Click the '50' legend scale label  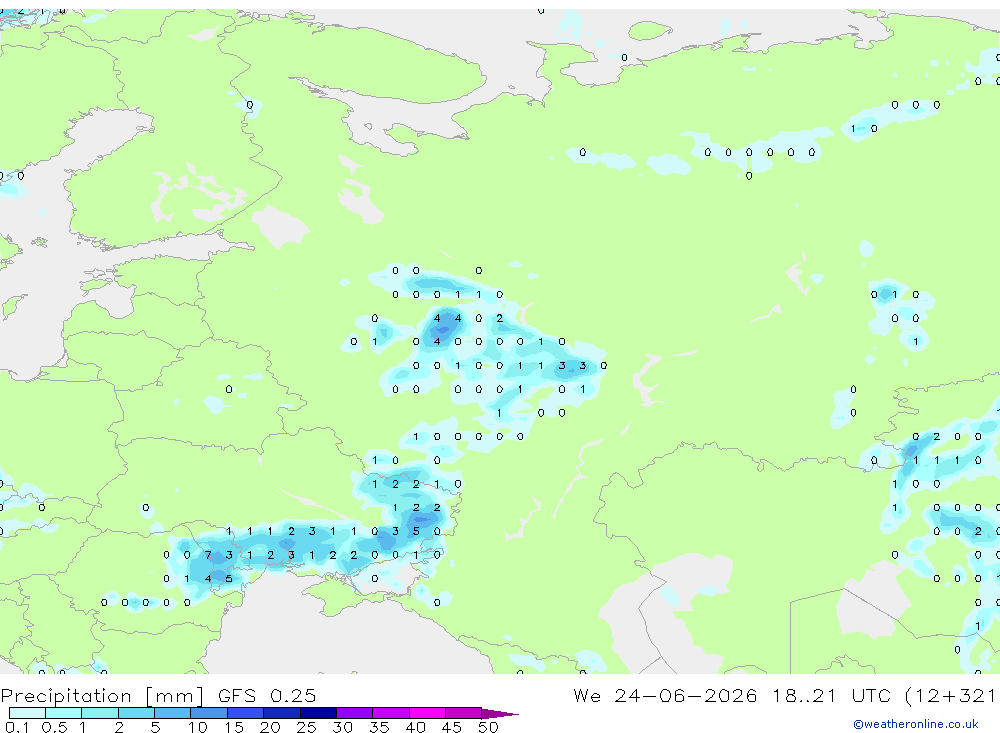click(489, 727)
